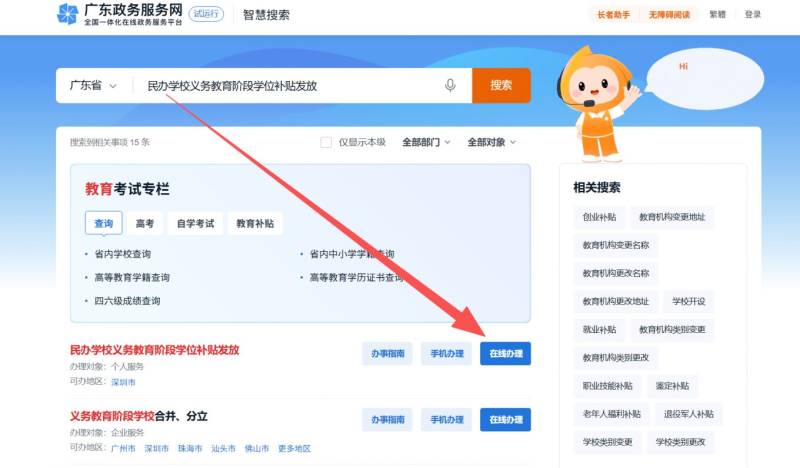Click the Guangdong government service logo icon
Viewport: 800px width, 468px height.
pyautogui.click(x=67, y=14)
